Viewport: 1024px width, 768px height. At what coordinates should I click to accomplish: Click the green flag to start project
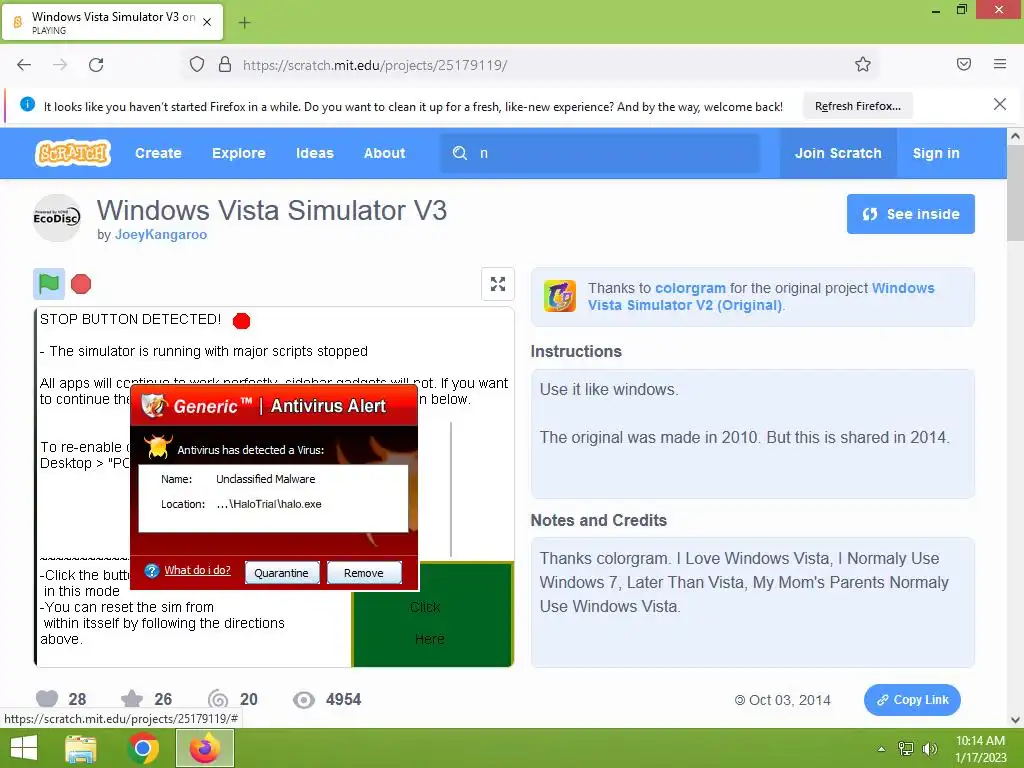tap(49, 284)
